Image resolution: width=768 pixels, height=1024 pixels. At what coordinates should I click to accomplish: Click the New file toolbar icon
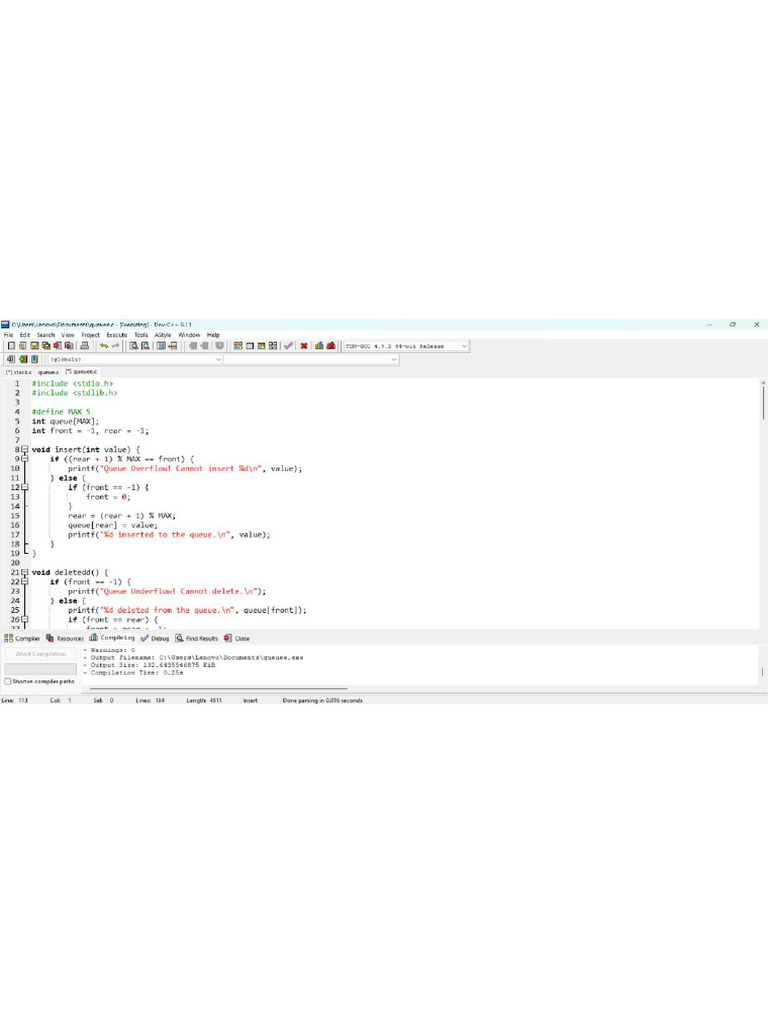[x=11, y=346]
